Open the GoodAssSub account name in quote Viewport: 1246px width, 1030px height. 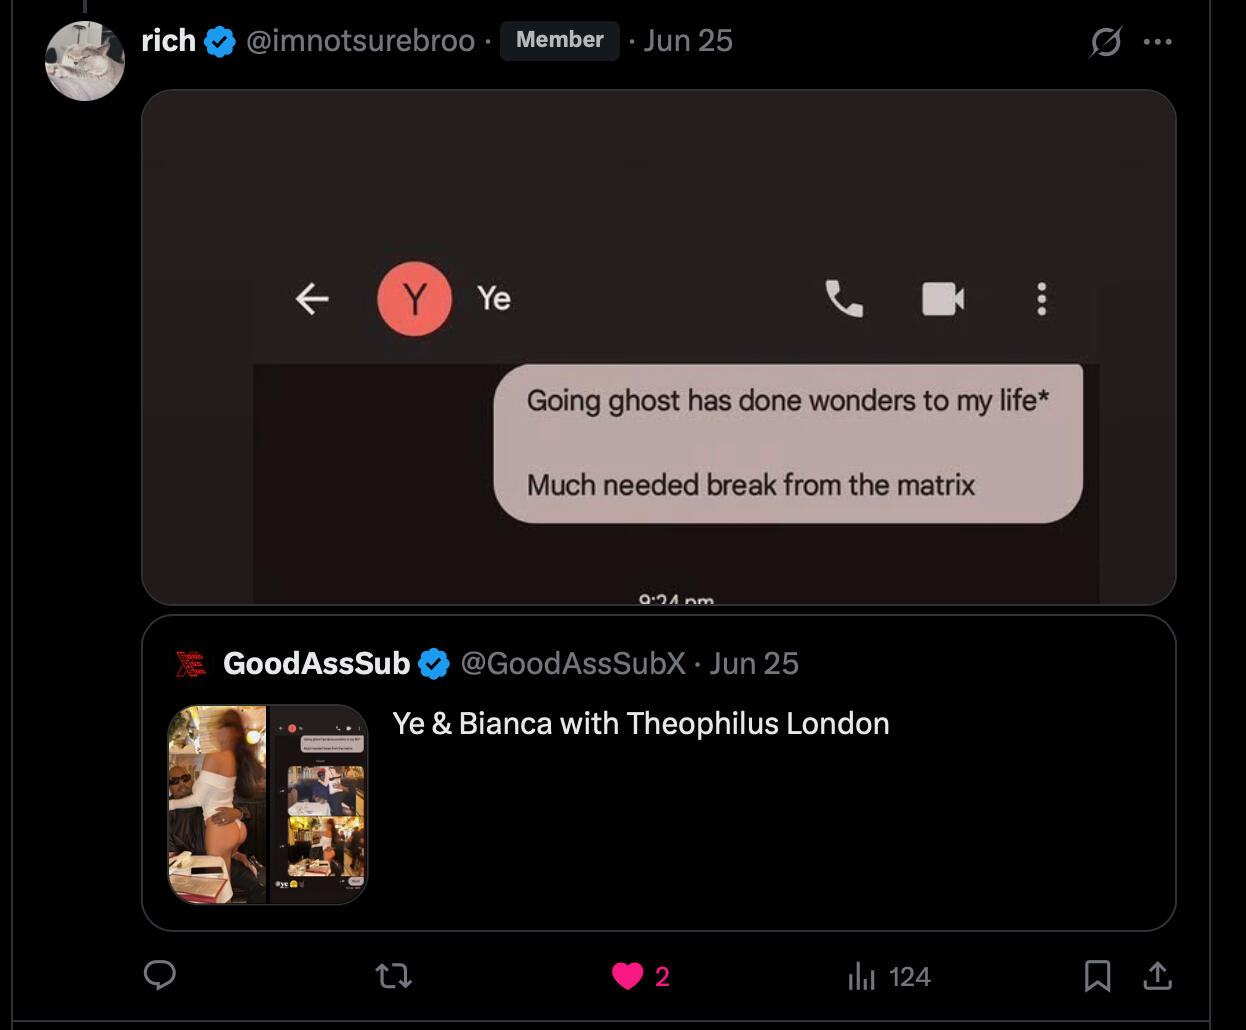(316, 663)
